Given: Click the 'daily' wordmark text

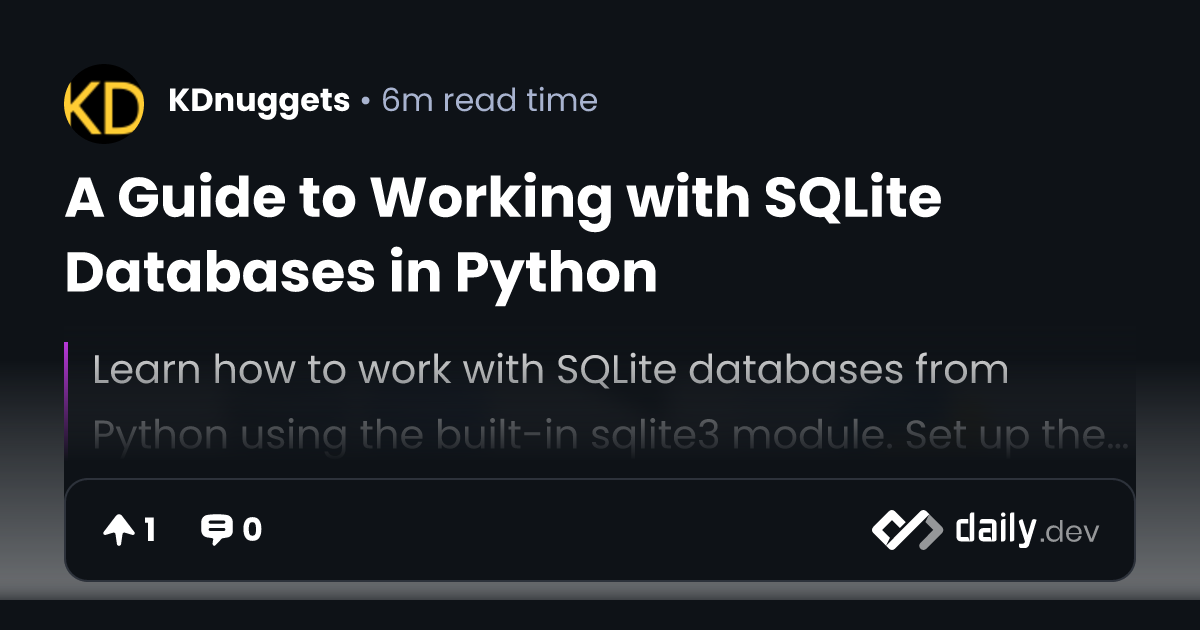Looking at the screenshot, I should click(994, 529).
